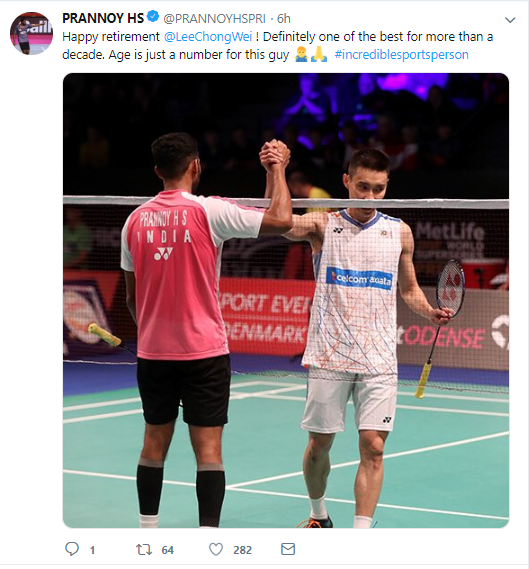Image resolution: width=529 pixels, height=569 pixels.
Task: Retweet this post using the retweet icon
Action: pos(144,549)
